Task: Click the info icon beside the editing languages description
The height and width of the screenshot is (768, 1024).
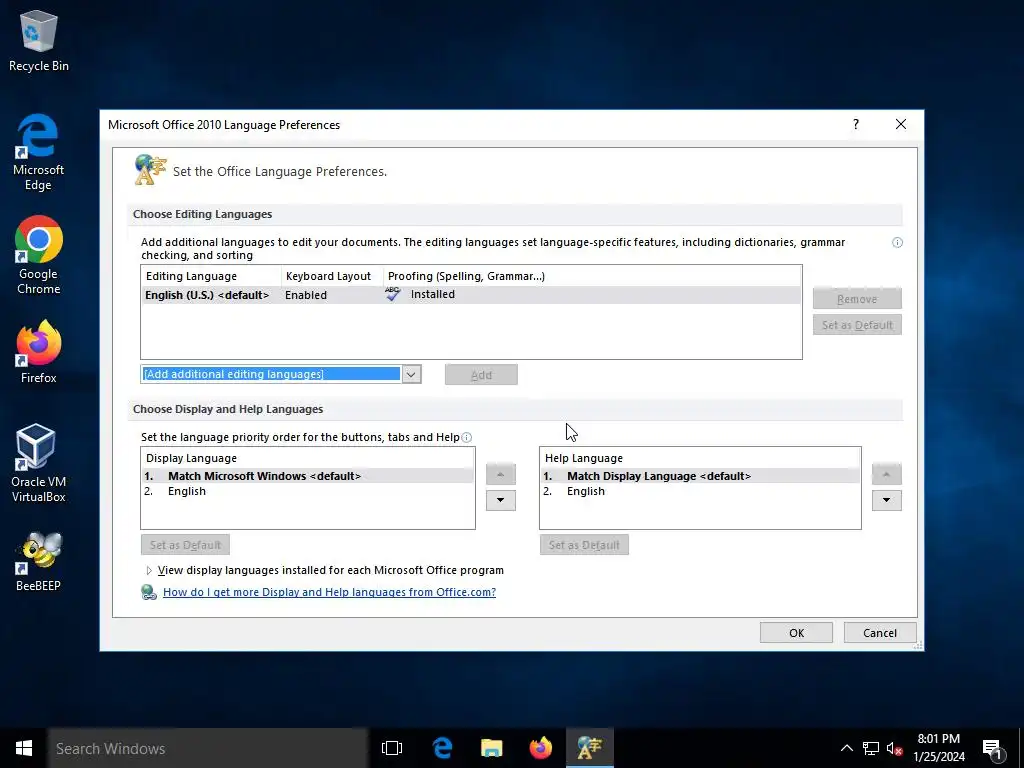Action: click(x=897, y=242)
